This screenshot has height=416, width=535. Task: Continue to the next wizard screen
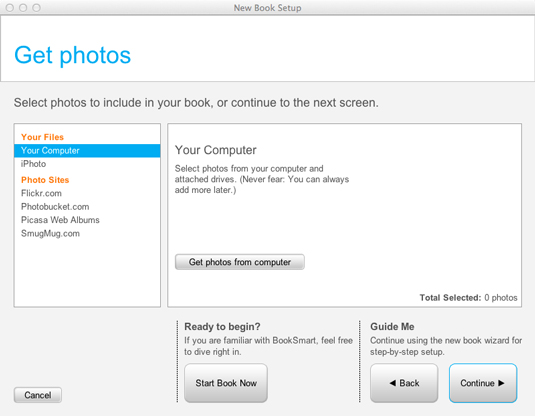[483, 383]
